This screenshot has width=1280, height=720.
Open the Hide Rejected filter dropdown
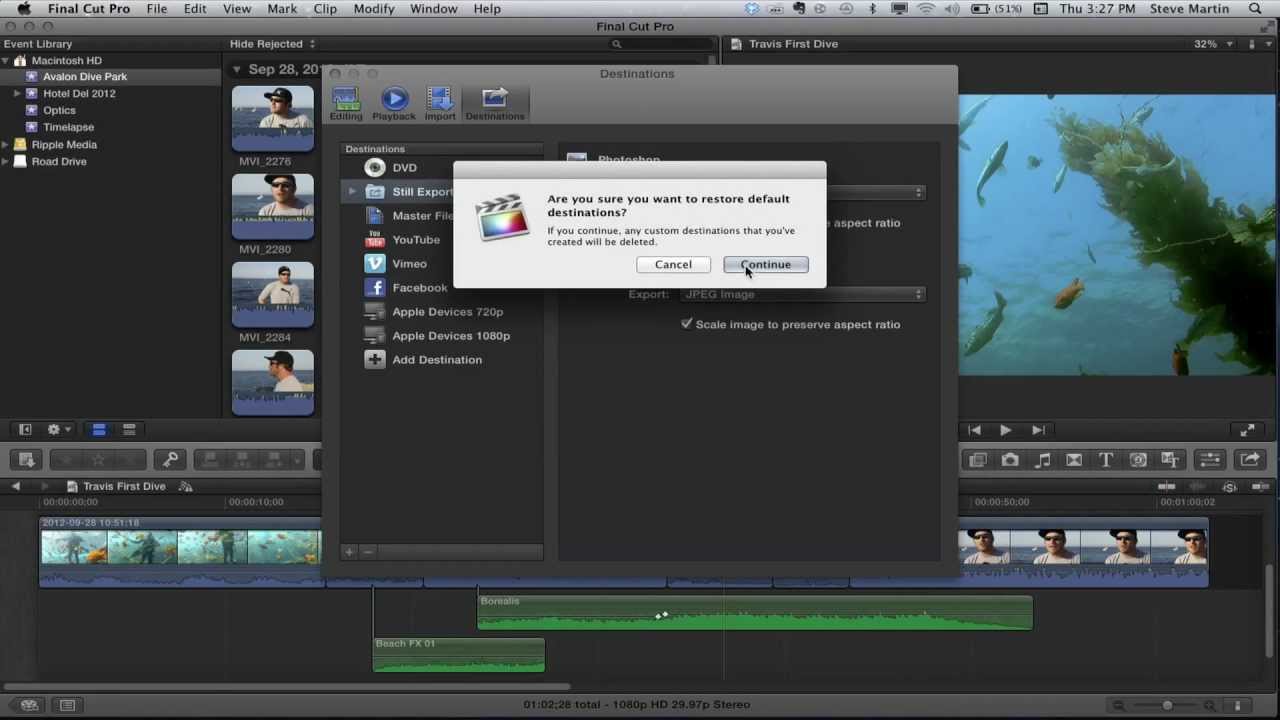click(272, 44)
